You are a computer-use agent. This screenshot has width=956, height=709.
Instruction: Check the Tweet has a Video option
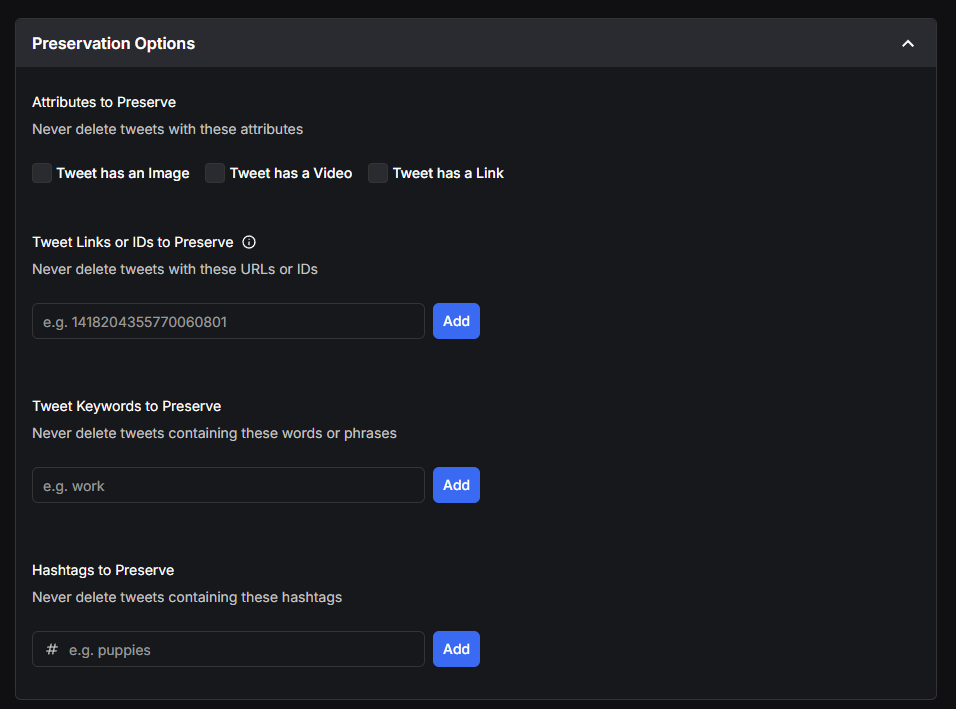[215, 173]
